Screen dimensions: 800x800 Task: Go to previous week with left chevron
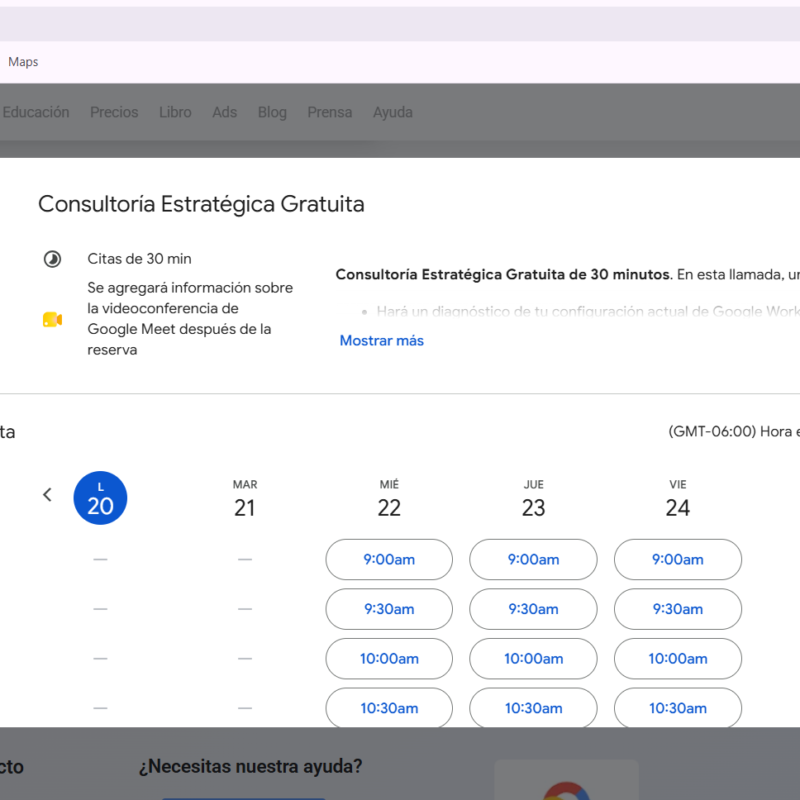47,494
